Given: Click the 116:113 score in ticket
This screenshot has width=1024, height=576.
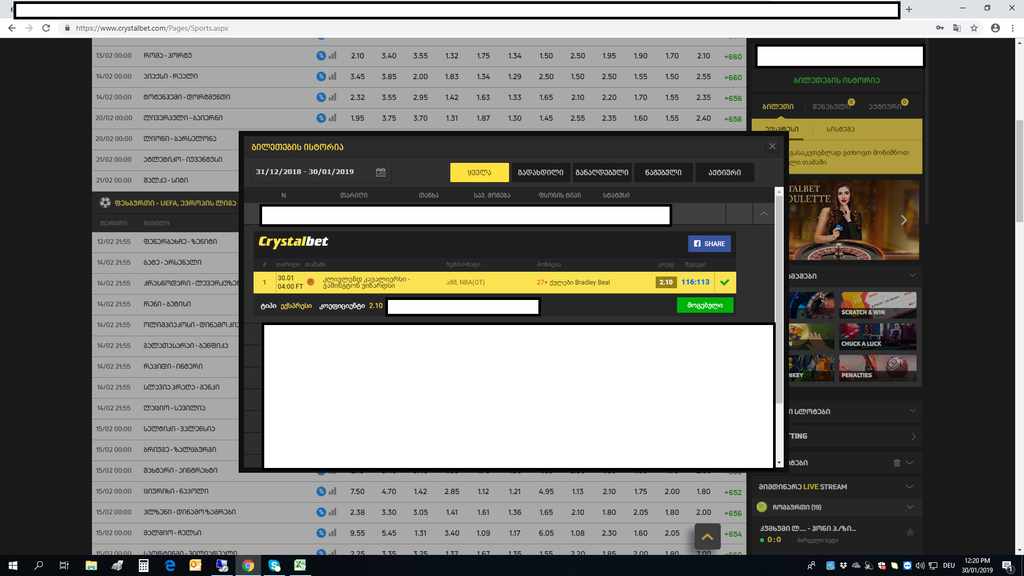Looking at the screenshot, I should pos(695,282).
